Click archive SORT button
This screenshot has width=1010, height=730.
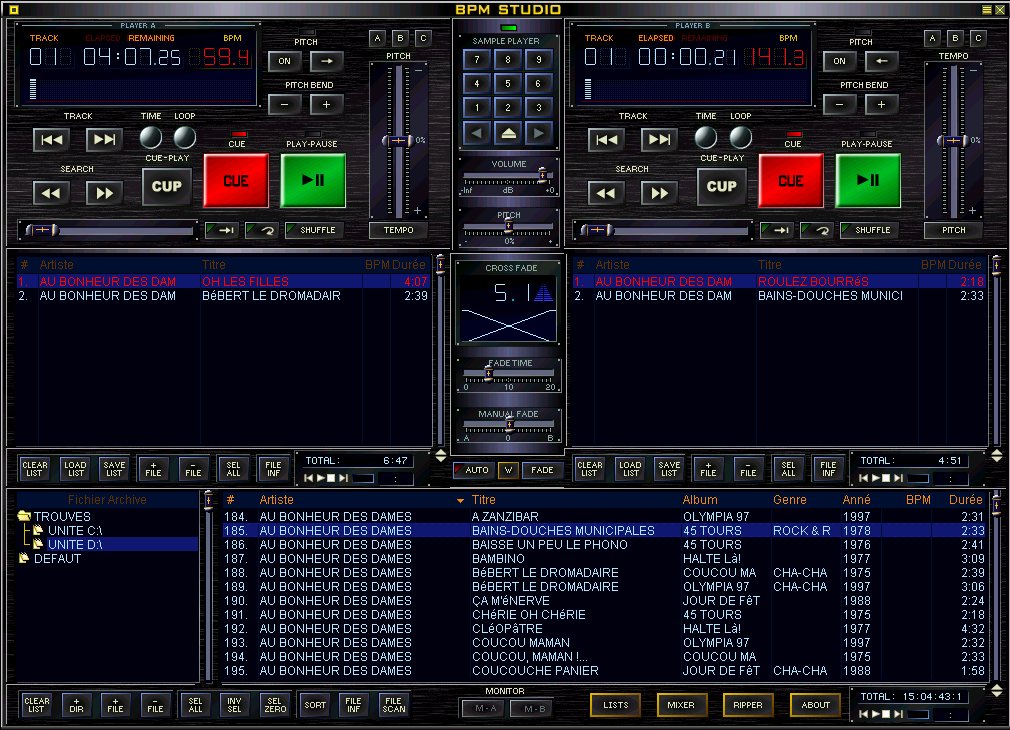pos(315,705)
